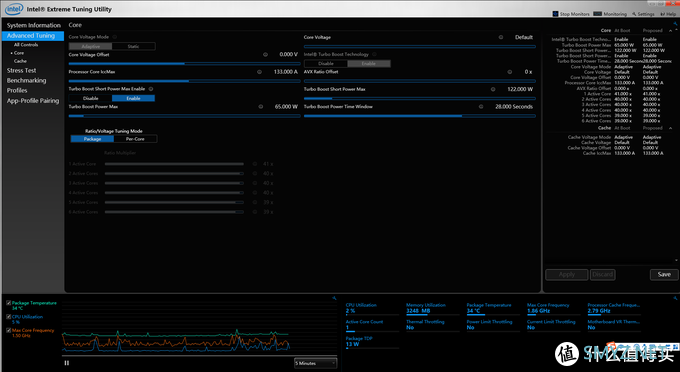Screen dimensions: 680x372
Task: Click the Discard button
Action: click(x=602, y=274)
